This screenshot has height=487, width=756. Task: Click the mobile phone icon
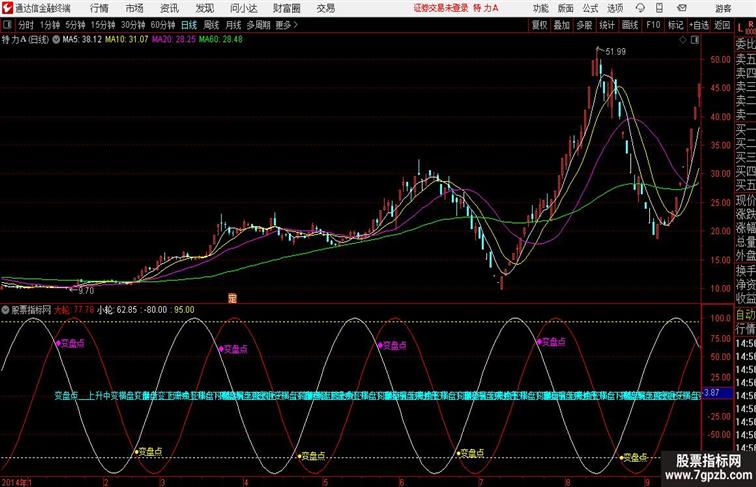point(659,8)
